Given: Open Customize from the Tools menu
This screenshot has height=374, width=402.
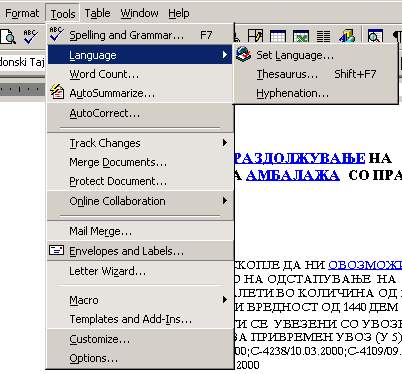Looking at the screenshot, I should pos(140,339).
